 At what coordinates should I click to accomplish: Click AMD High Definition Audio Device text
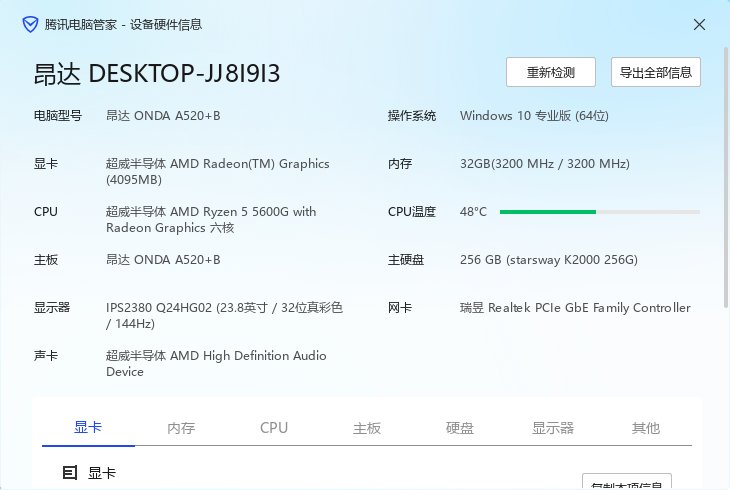point(216,363)
